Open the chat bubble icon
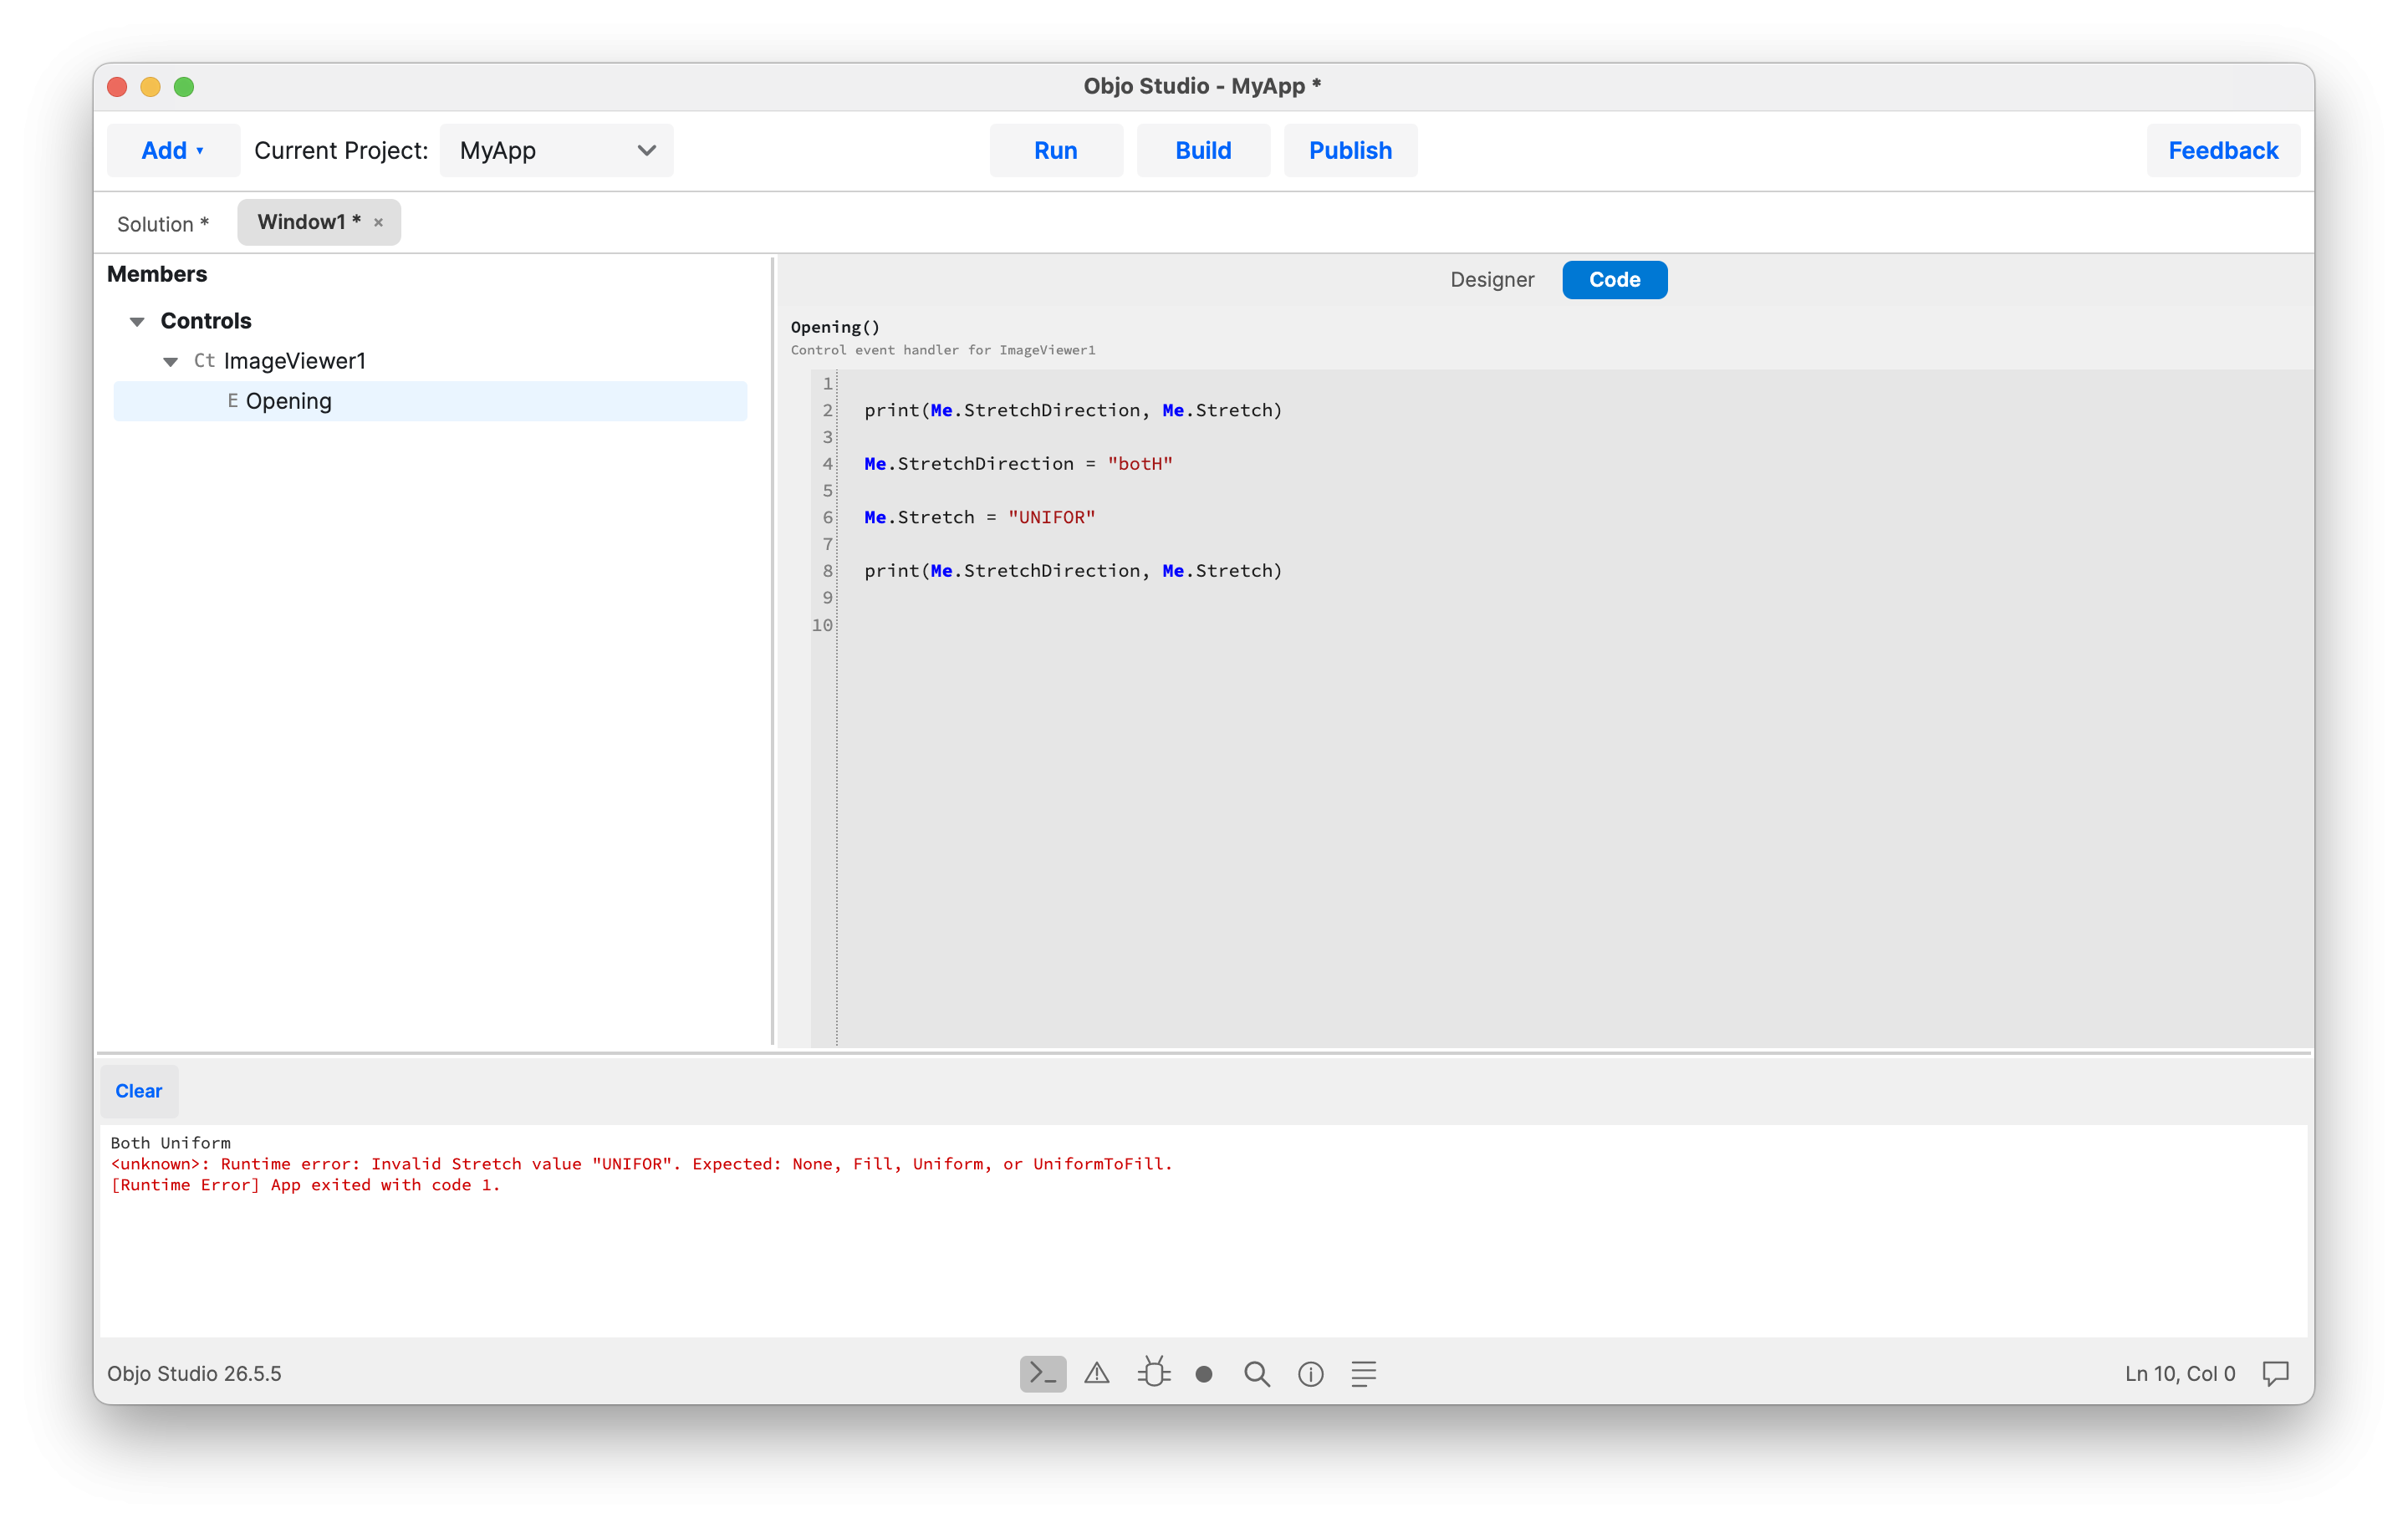Image resolution: width=2408 pixels, height=1528 pixels. 2275,1373
